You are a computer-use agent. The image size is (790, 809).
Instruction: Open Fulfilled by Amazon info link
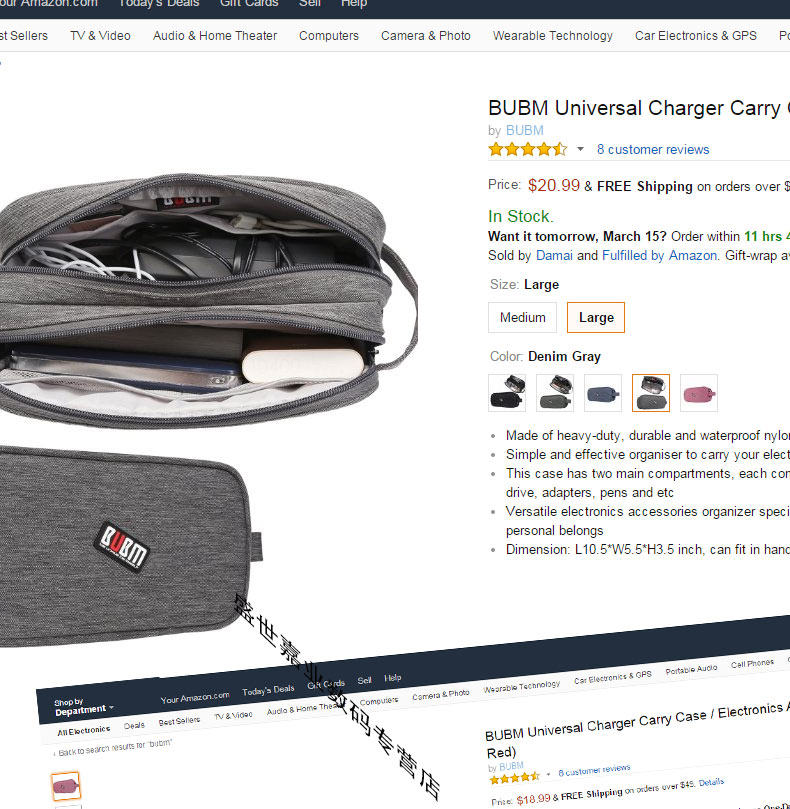659,255
